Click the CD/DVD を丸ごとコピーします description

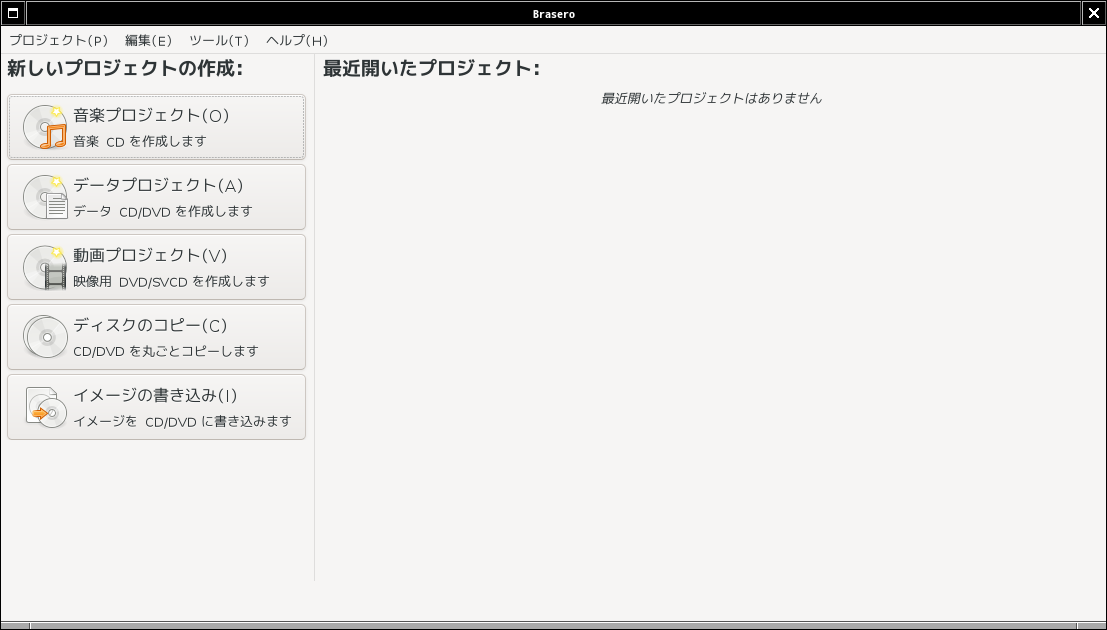tap(166, 351)
